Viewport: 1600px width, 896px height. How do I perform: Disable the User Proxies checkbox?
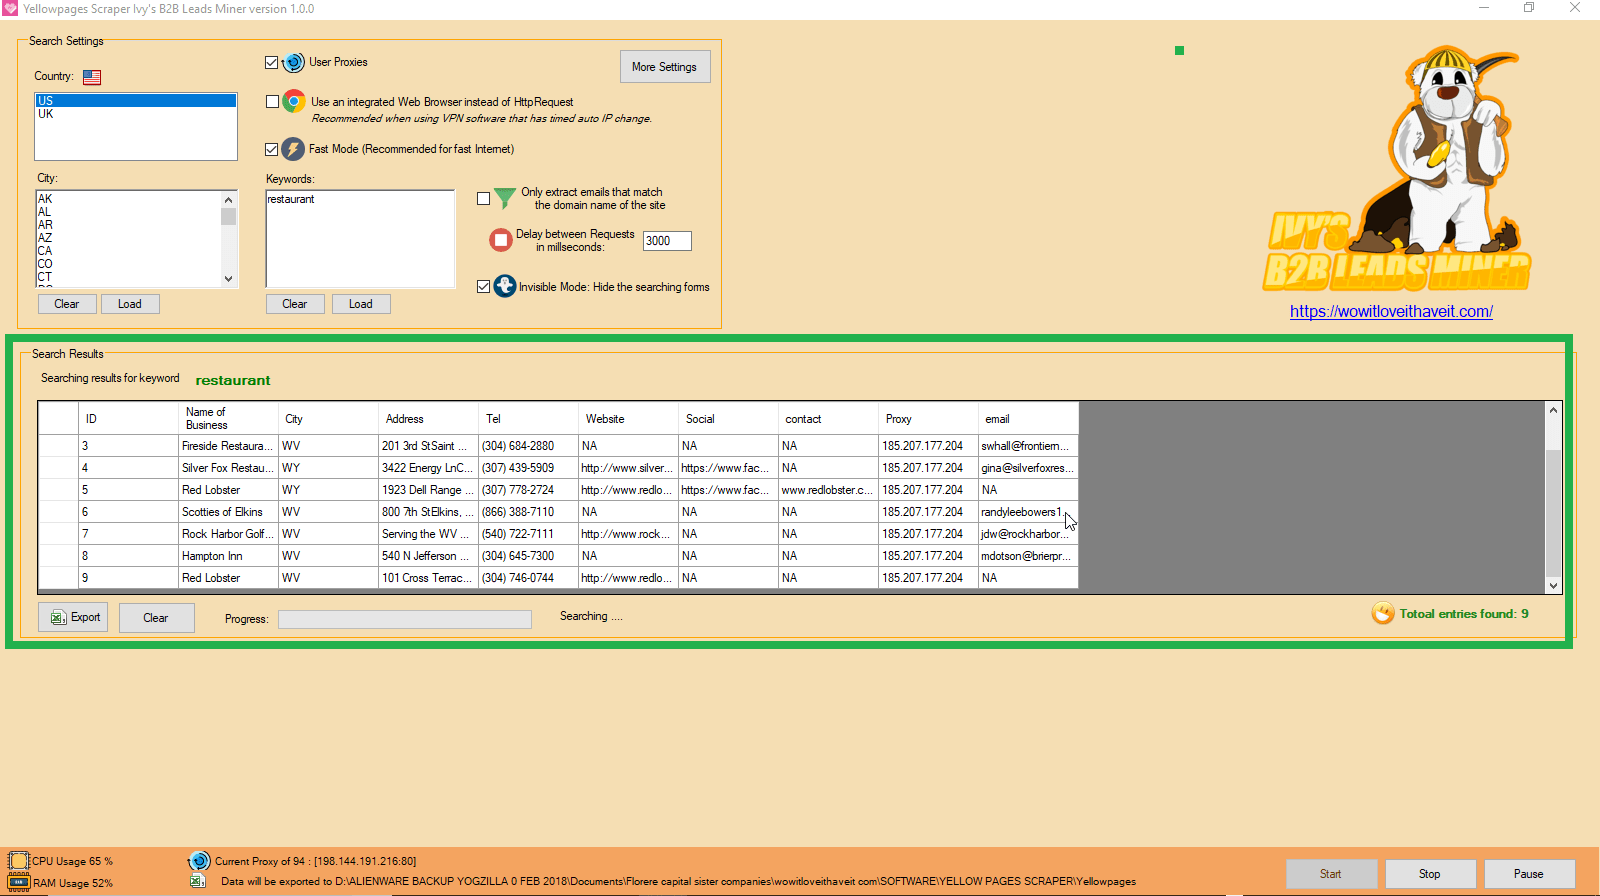click(x=272, y=62)
